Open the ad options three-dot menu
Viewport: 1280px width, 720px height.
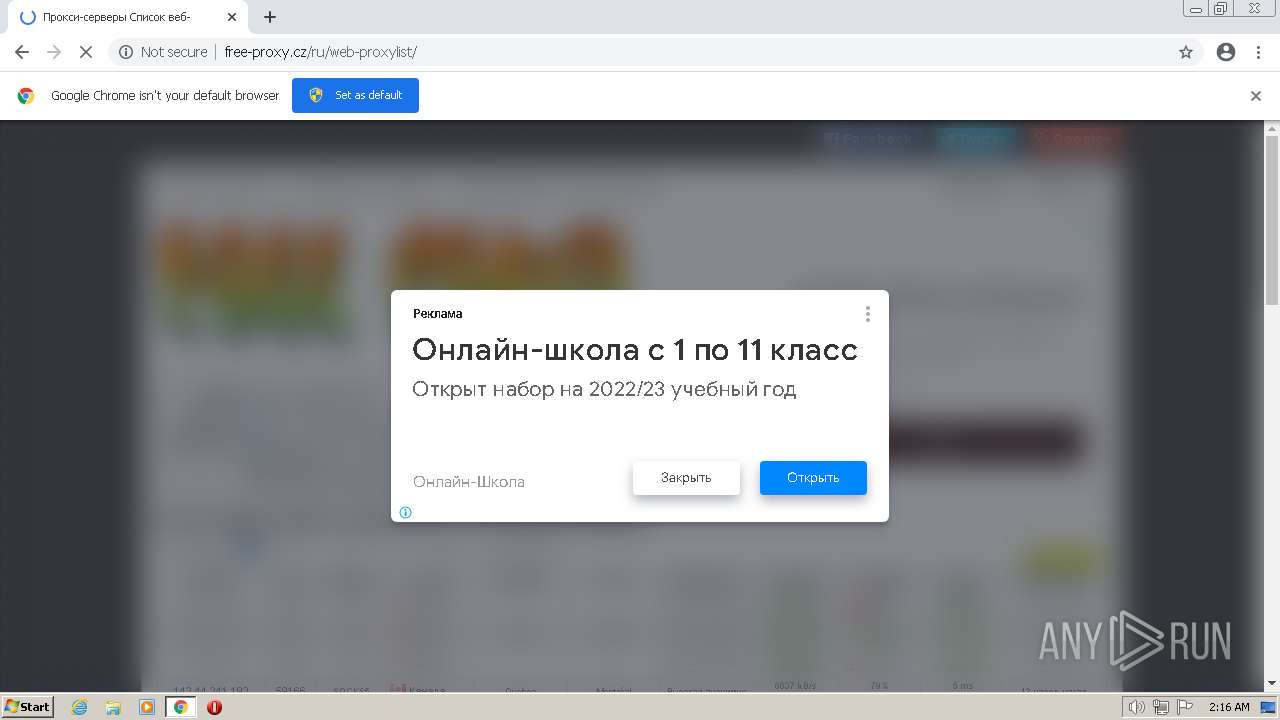pos(868,314)
